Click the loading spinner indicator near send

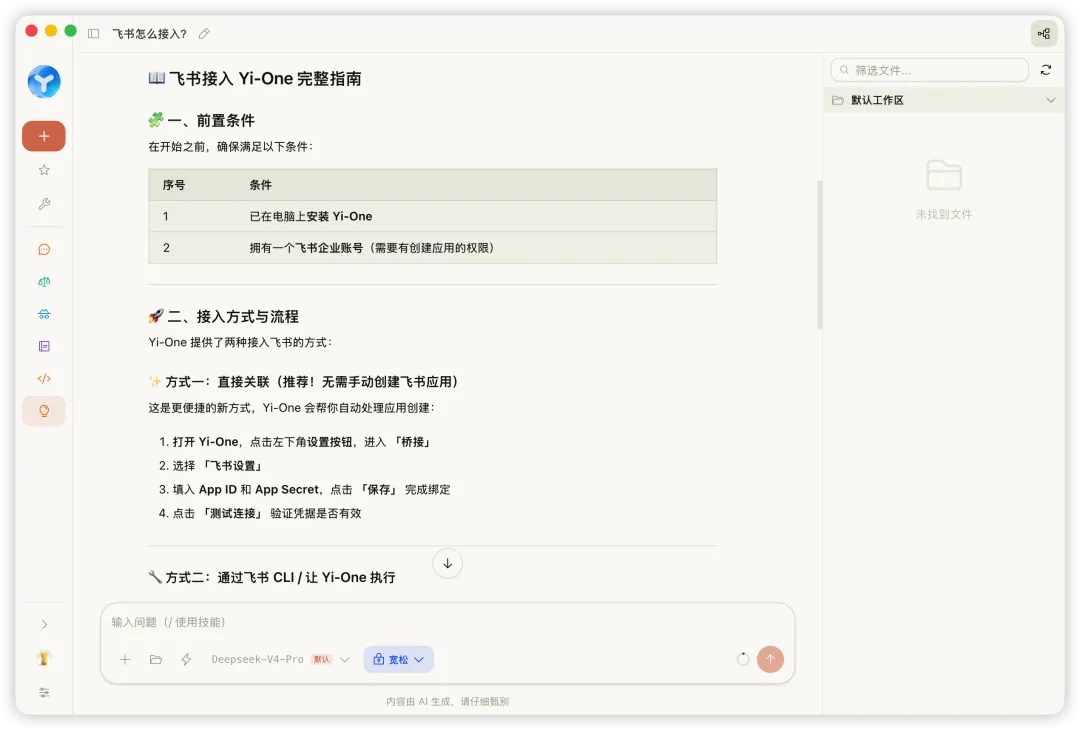pyautogui.click(x=742, y=660)
